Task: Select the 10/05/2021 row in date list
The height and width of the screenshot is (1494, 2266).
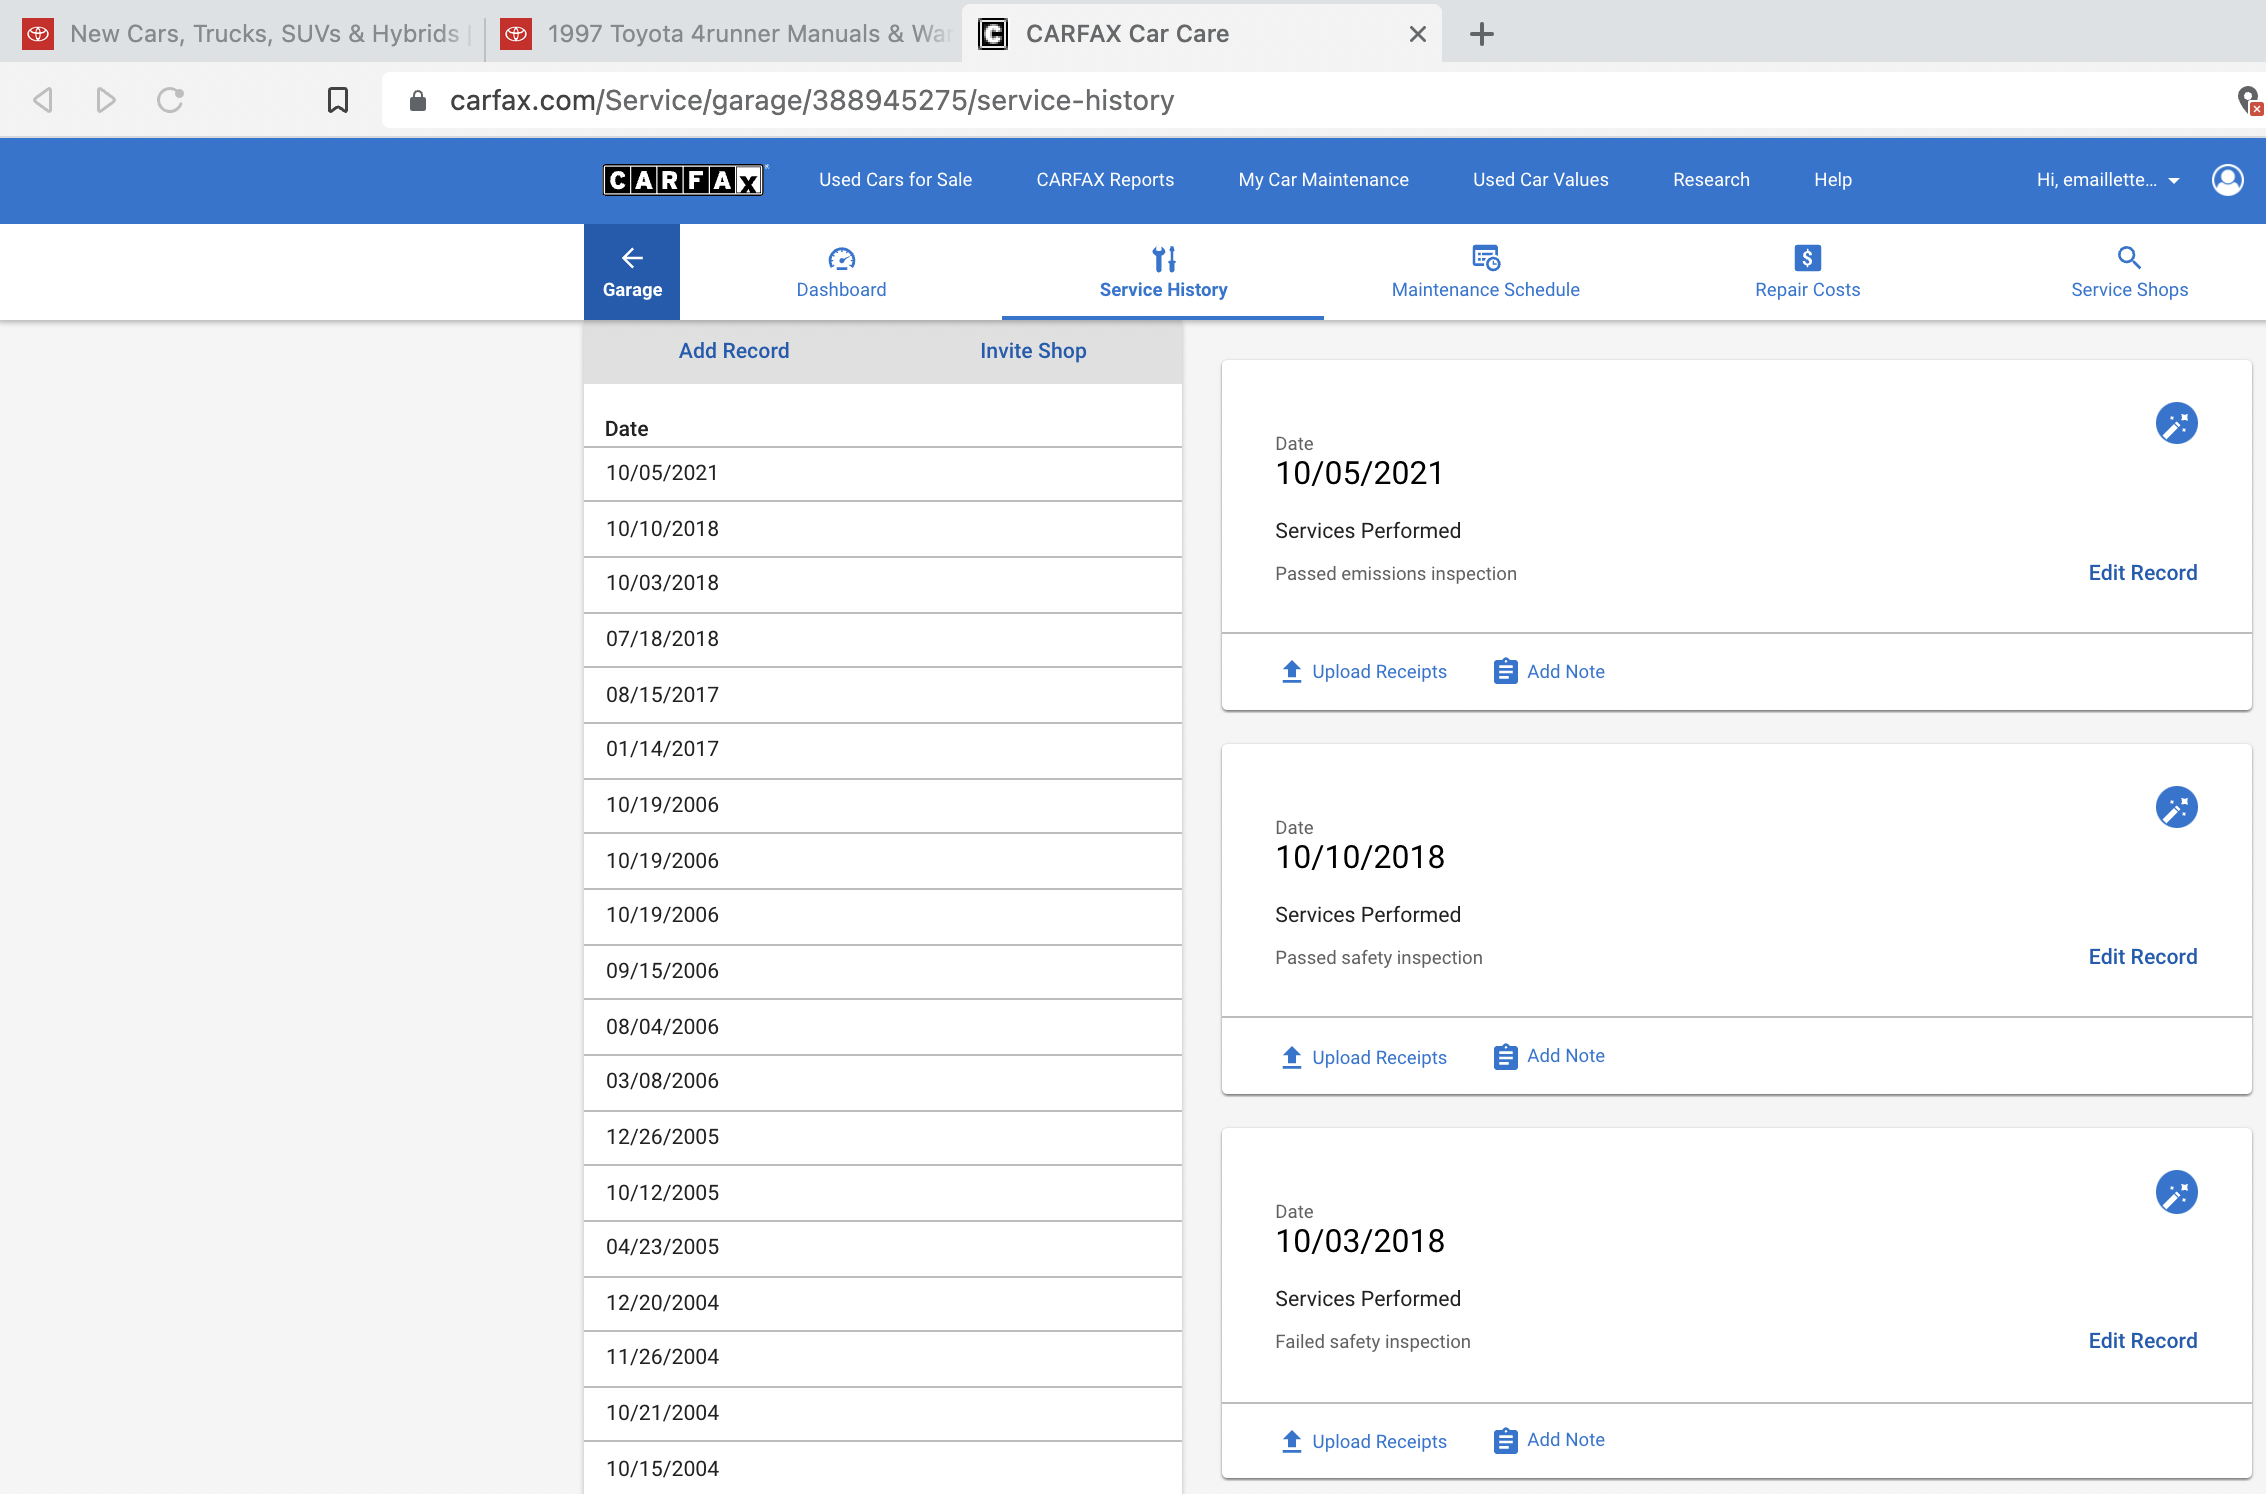Action: 883,473
